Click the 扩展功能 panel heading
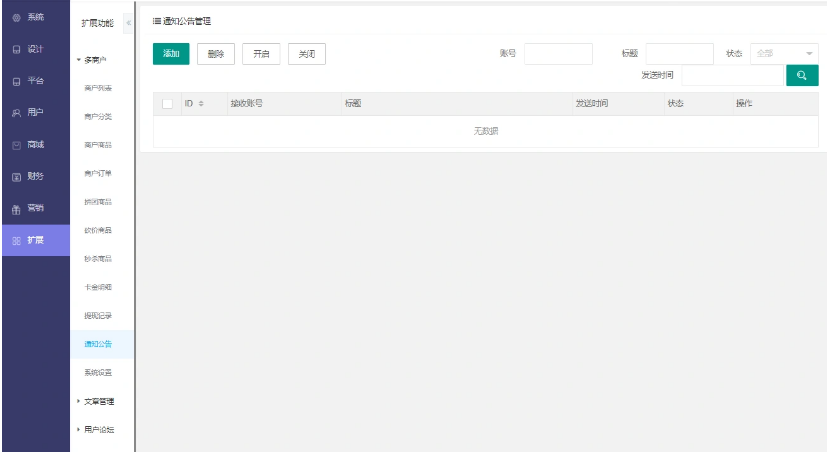Viewport: 827px width, 452px height. (98, 23)
